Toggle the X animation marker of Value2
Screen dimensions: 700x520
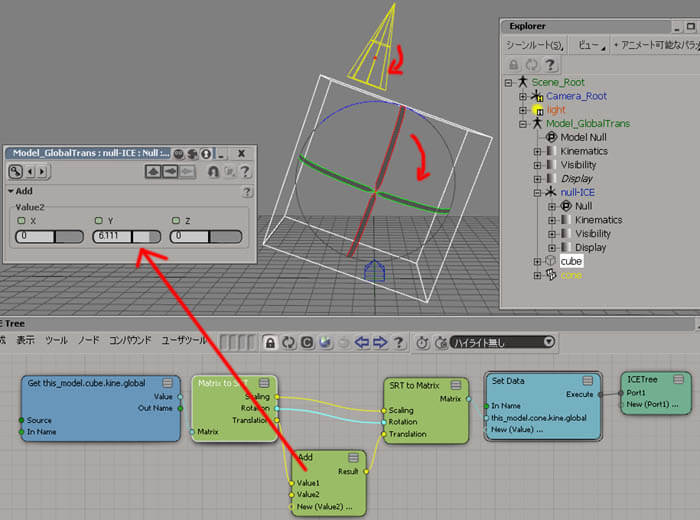(x=20, y=220)
